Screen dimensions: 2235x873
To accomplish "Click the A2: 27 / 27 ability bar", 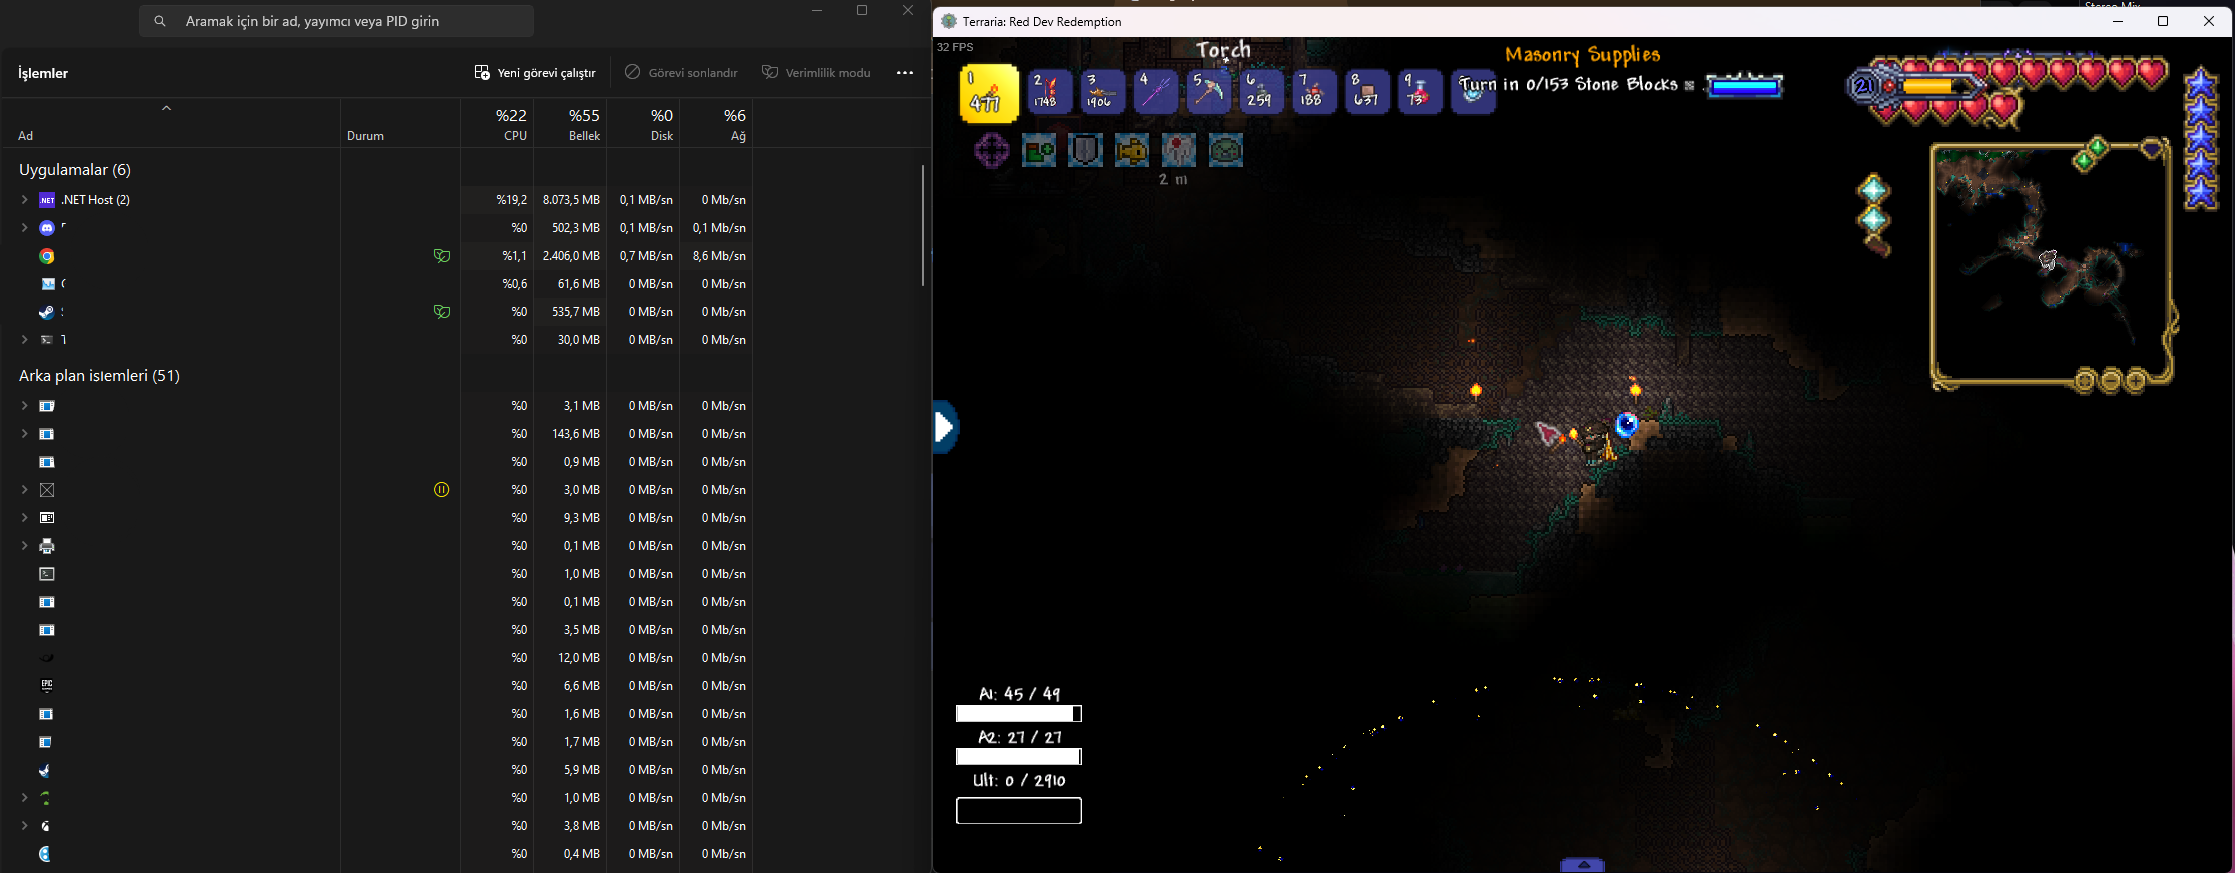I will point(1018,756).
